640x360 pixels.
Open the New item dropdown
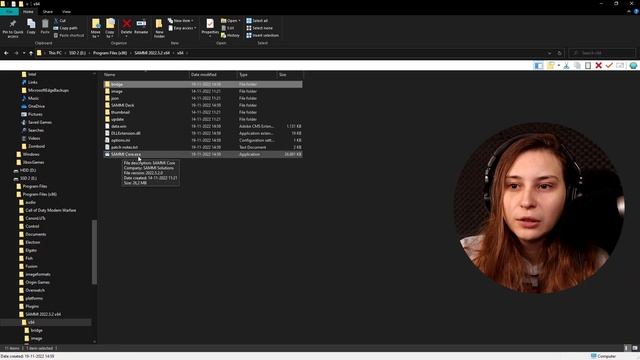[x=180, y=20]
